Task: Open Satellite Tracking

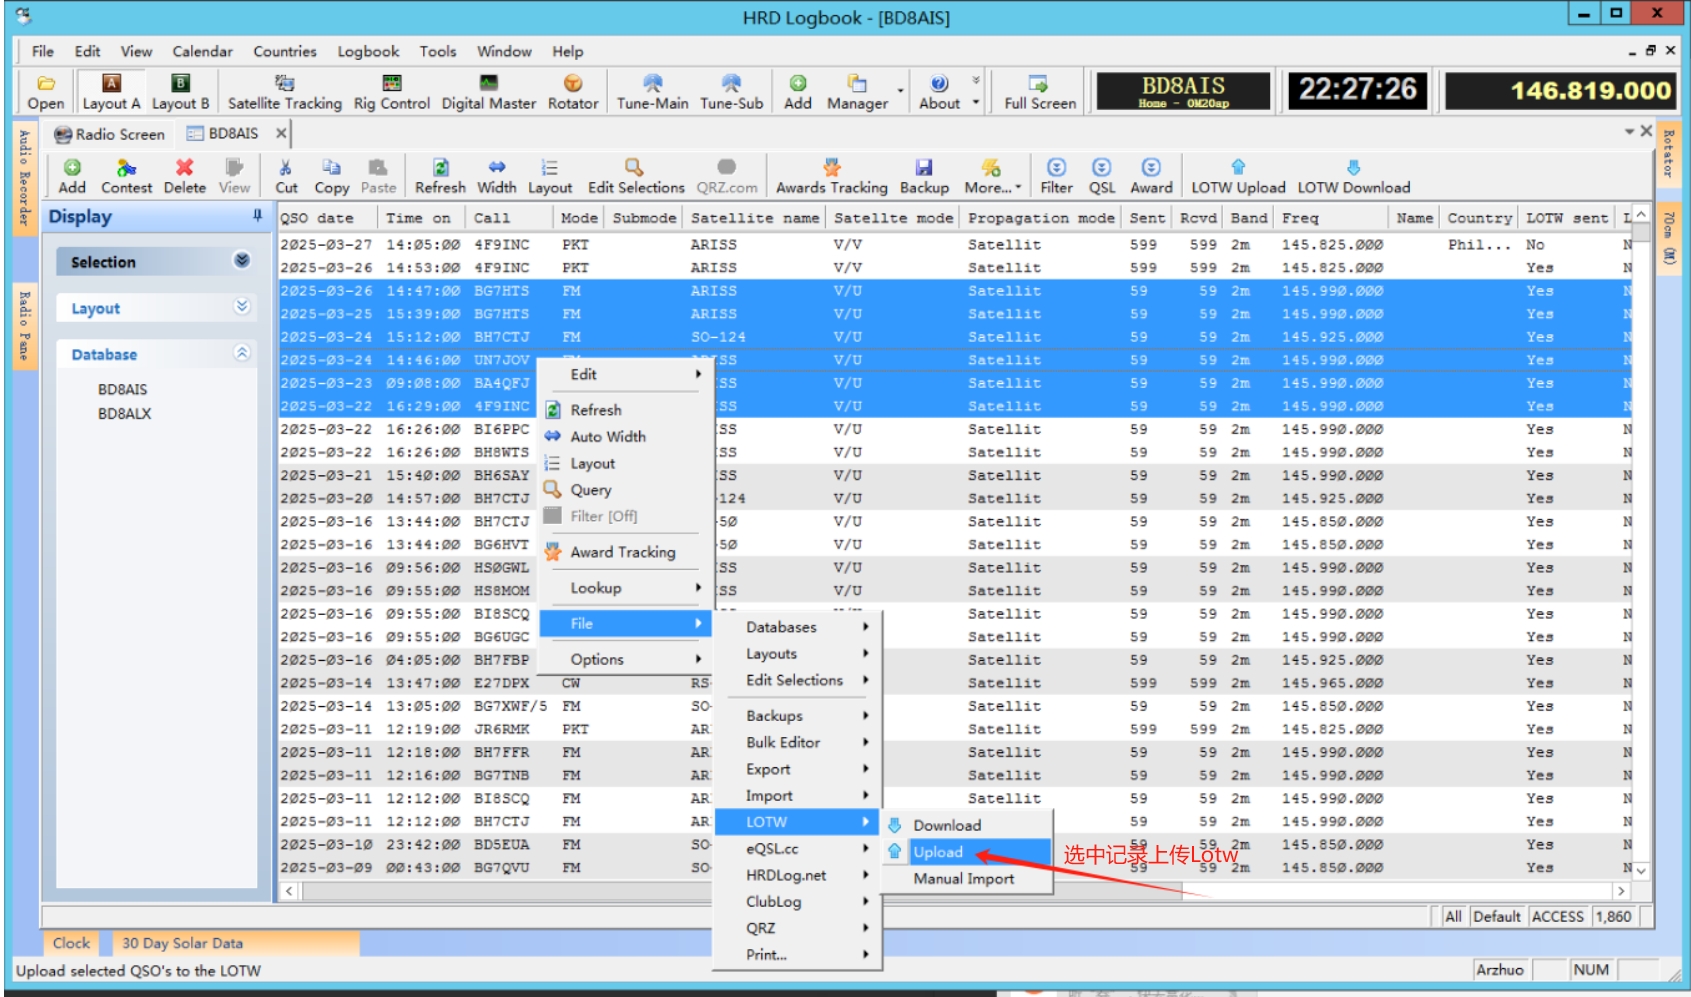Action: pyautogui.click(x=284, y=92)
